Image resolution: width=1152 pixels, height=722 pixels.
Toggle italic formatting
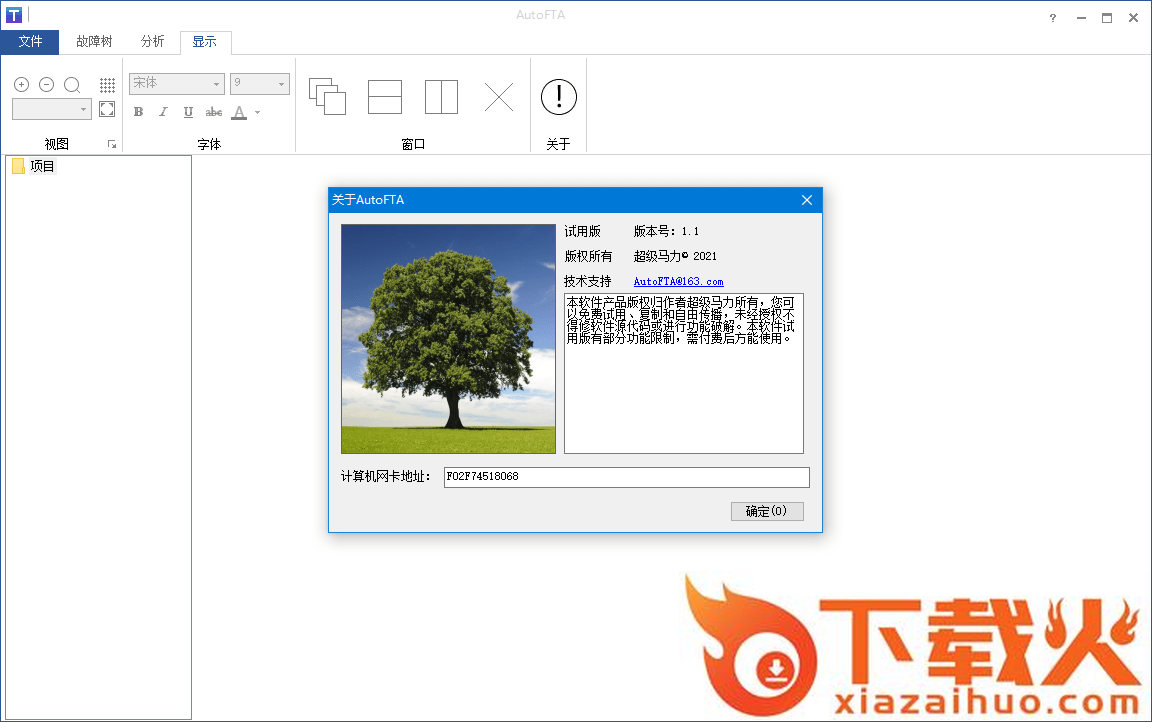click(163, 112)
